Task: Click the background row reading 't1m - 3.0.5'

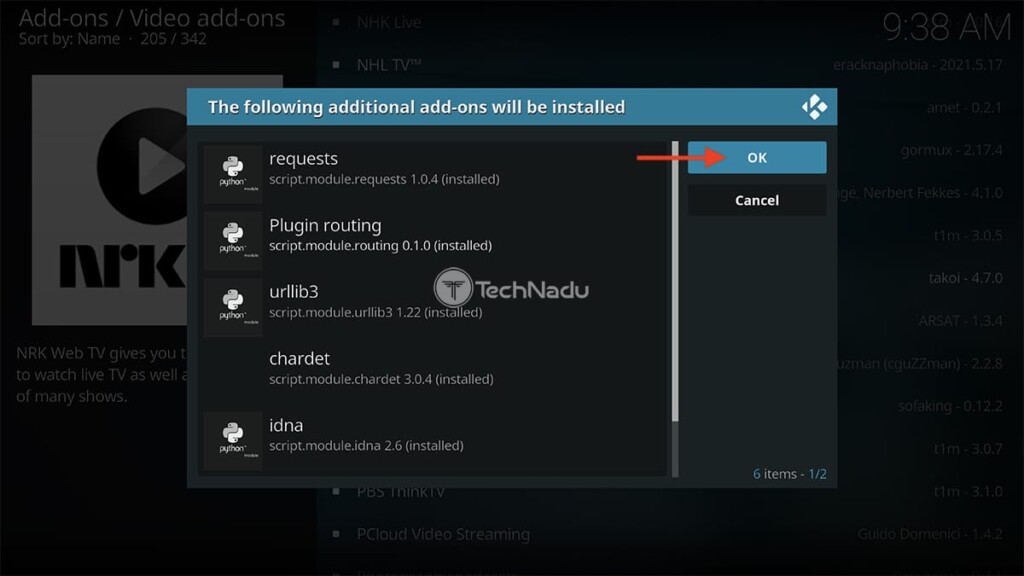Action: [968, 235]
